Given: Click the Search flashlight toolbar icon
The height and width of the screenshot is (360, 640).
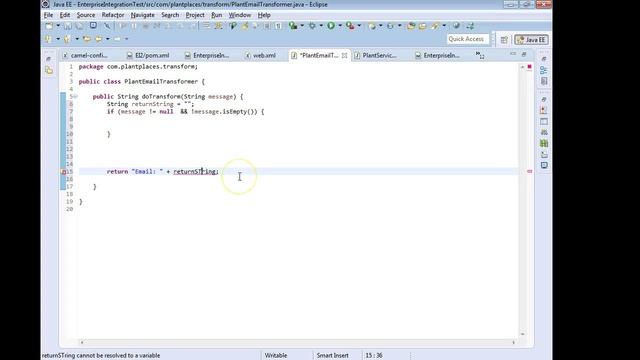Looking at the screenshot, I should [x=436, y=26].
